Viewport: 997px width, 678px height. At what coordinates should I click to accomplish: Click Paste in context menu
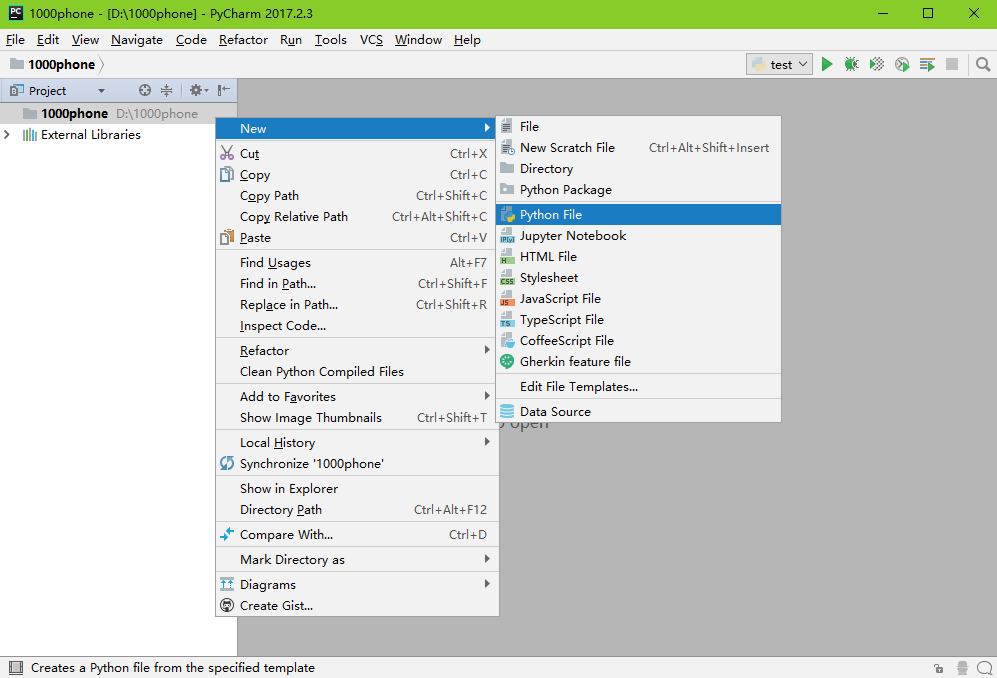coord(357,237)
